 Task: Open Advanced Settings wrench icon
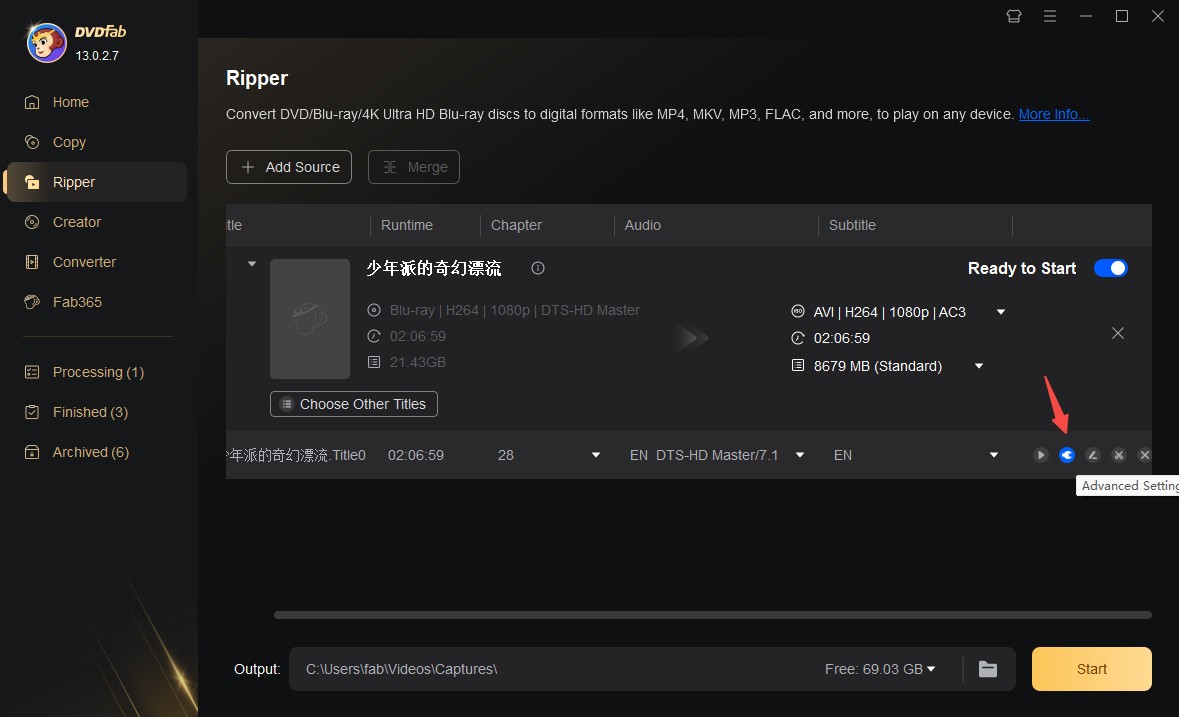1067,455
